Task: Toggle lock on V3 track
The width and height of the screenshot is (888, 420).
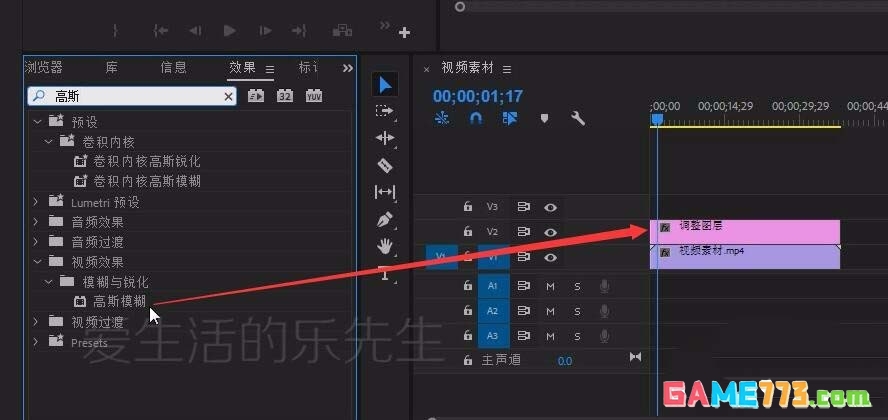Action: (x=468, y=207)
